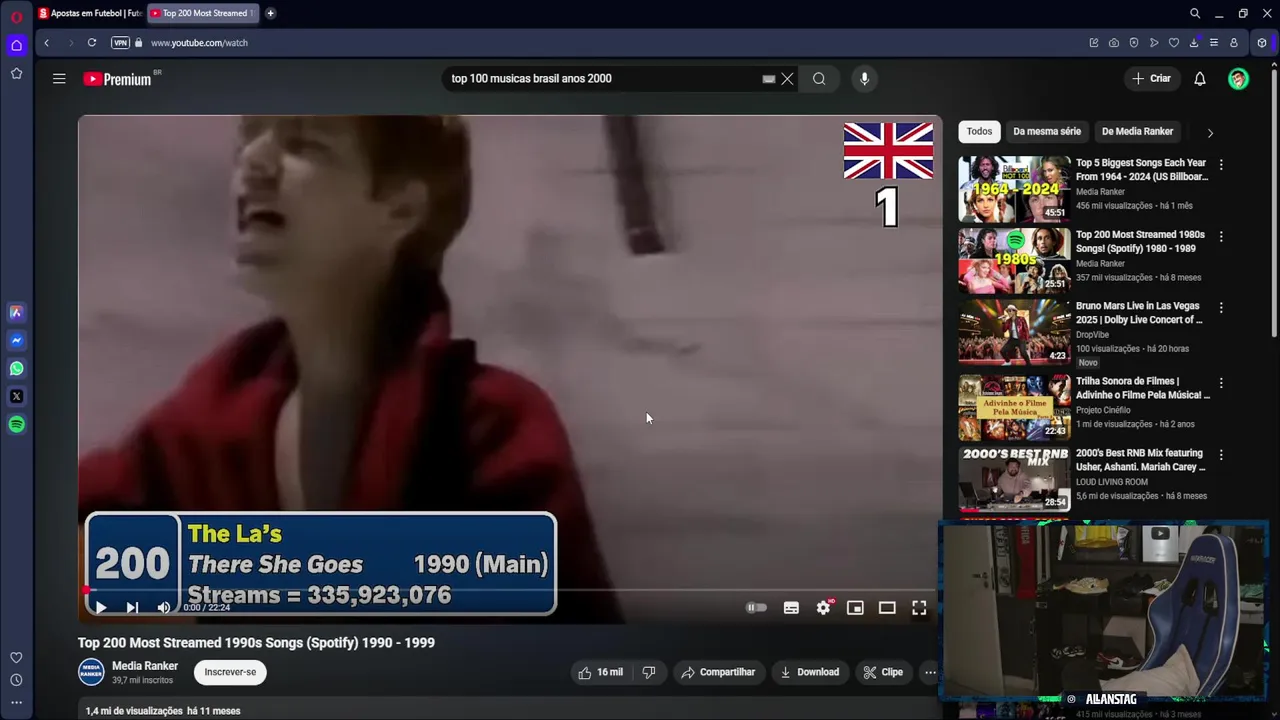Open browser downloads icon

pyautogui.click(x=1194, y=43)
